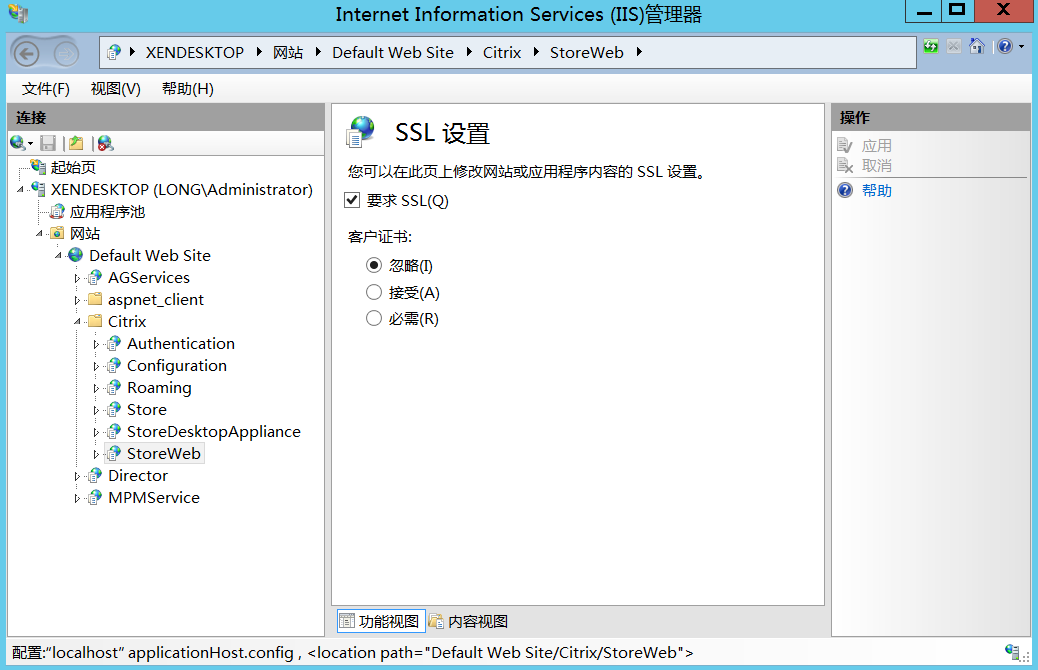Screen dimensions: 1038x670
Task: Select the 忽略(I) radio button
Action: [x=374, y=265]
